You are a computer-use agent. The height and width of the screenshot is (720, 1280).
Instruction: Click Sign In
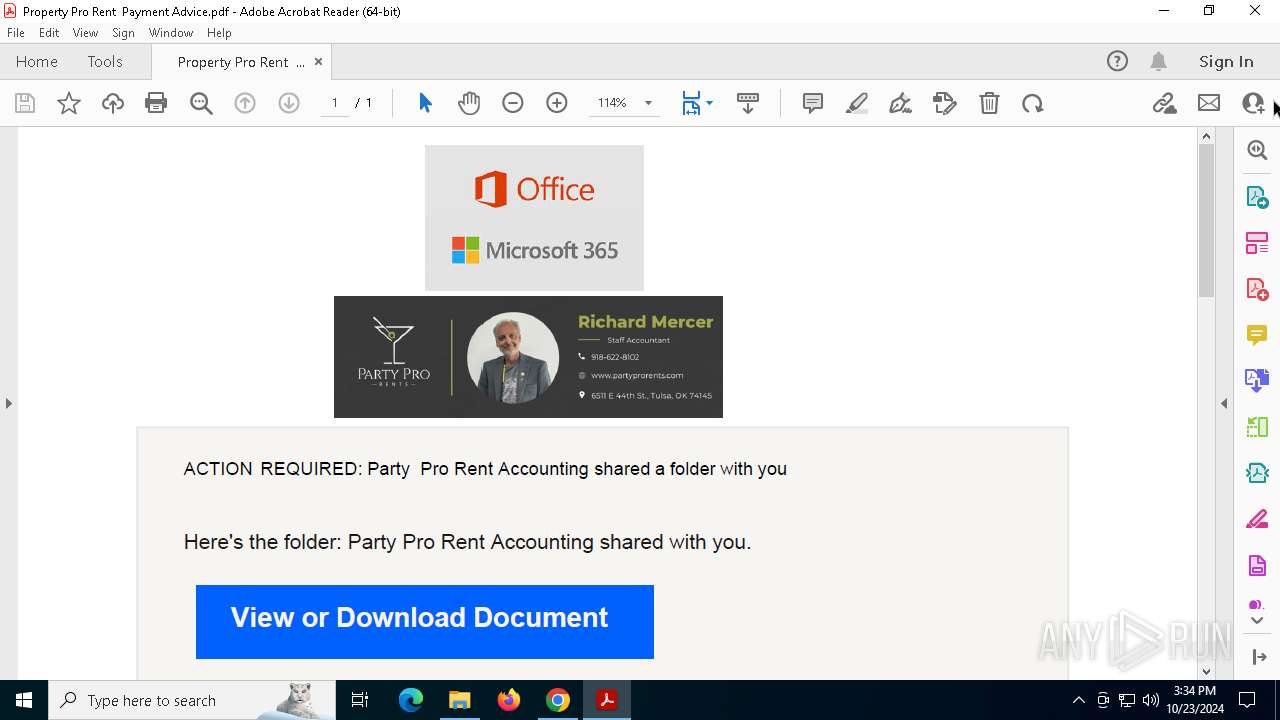(x=1226, y=62)
